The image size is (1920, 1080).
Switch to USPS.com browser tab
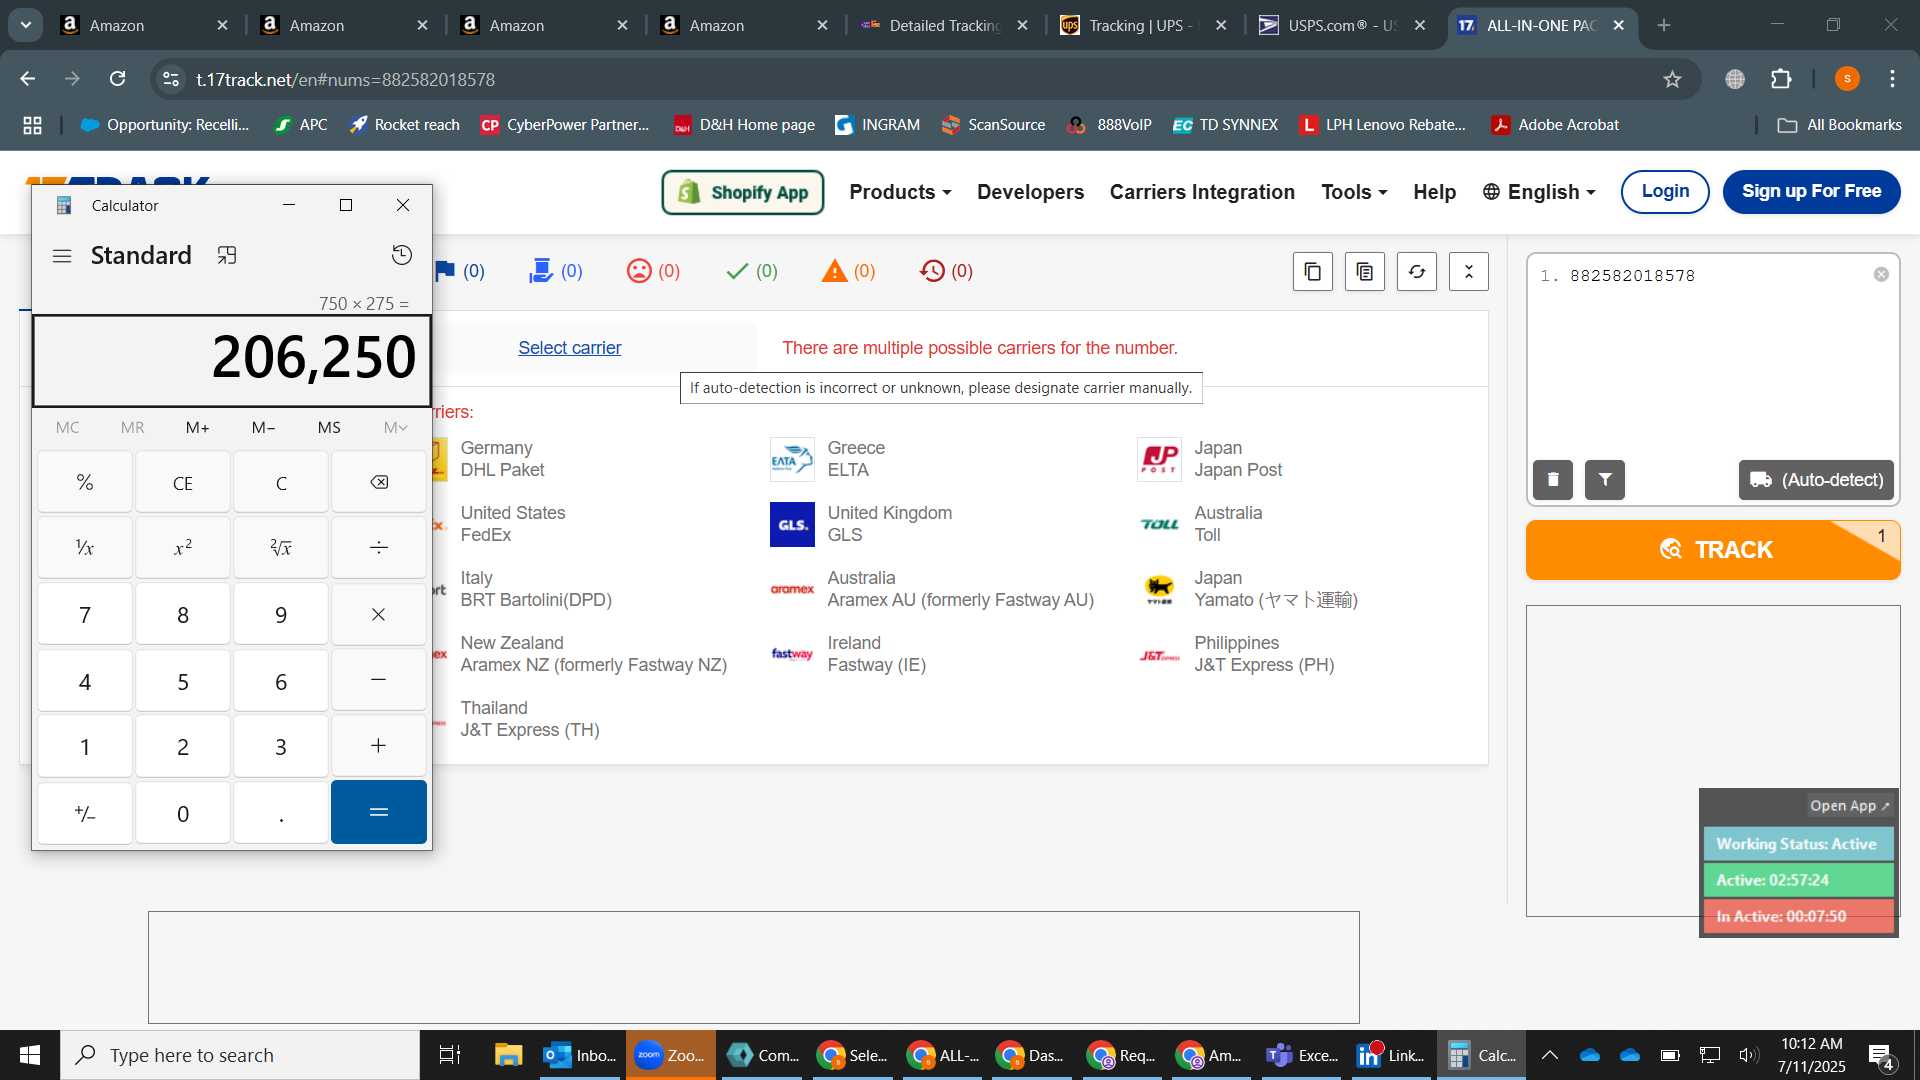click(x=1343, y=25)
